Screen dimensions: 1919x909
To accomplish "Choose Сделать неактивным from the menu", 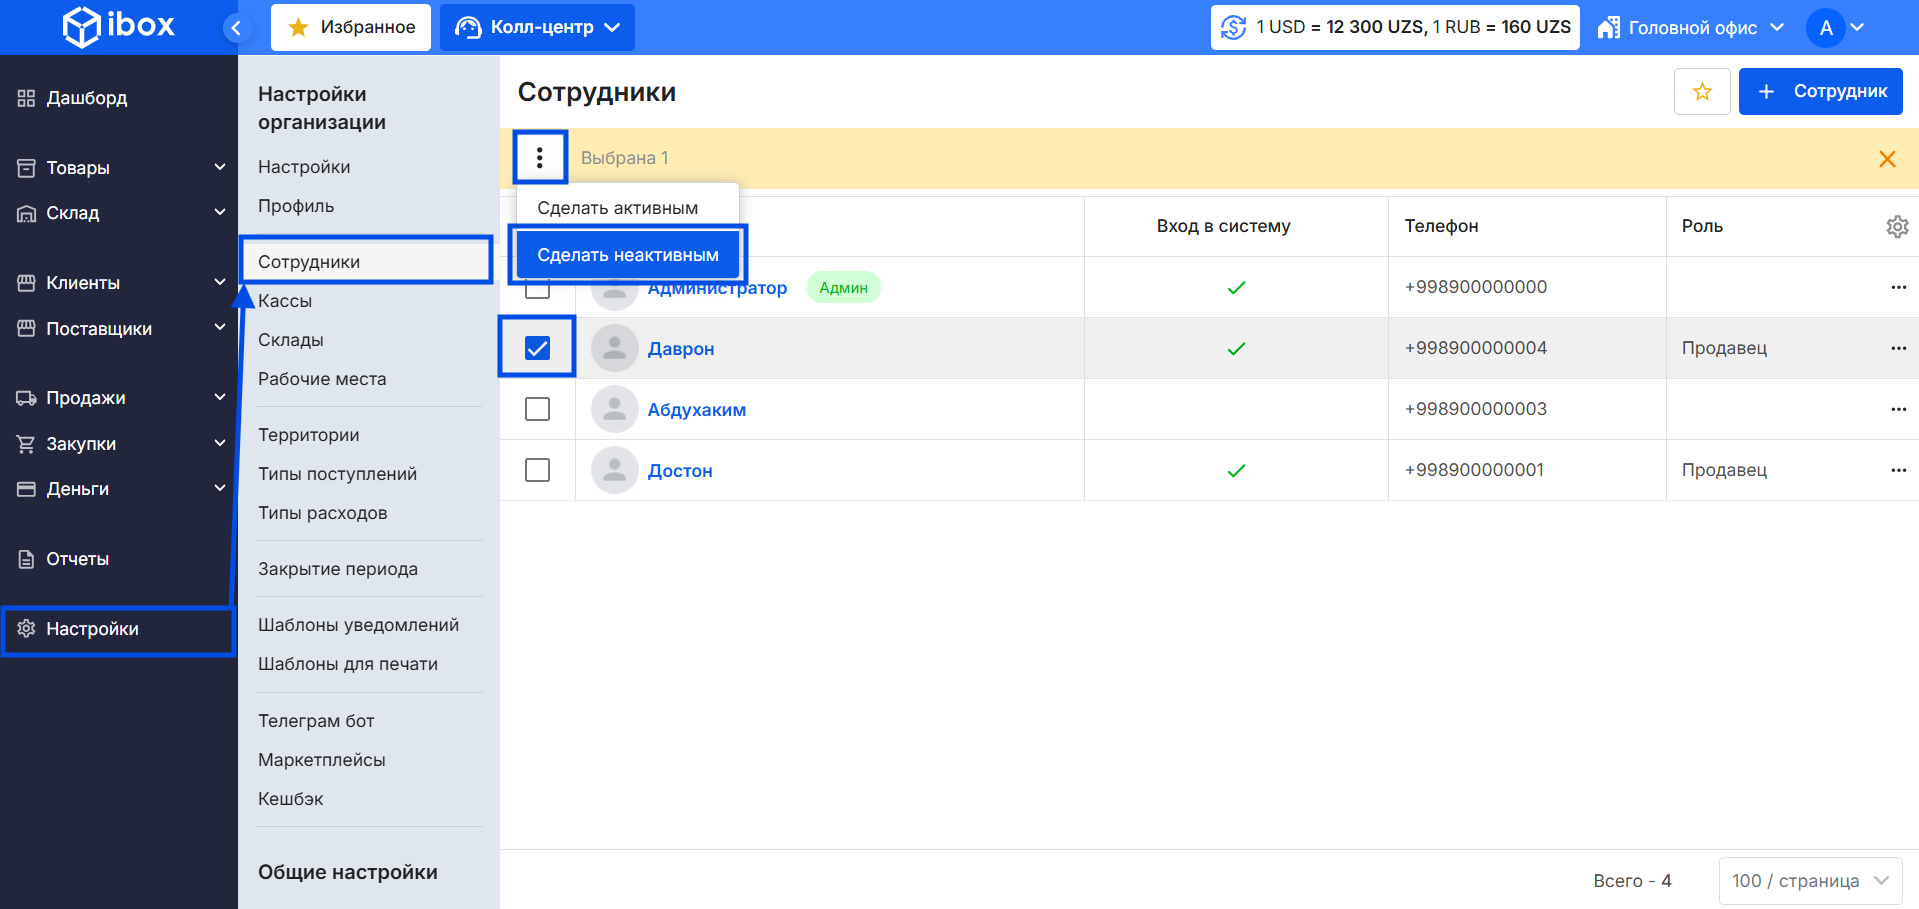I will tap(628, 255).
